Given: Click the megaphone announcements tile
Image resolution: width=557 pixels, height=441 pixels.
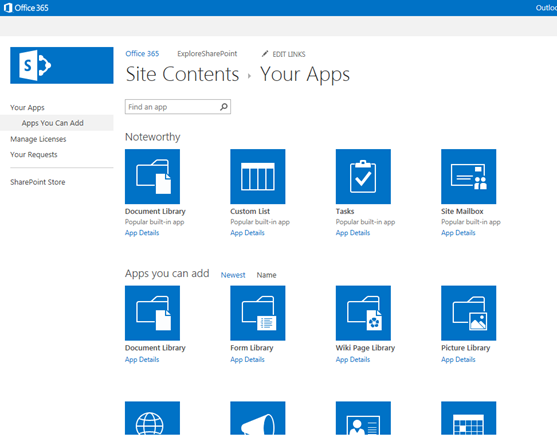Looking at the screenshot, I should coord(258,418).
